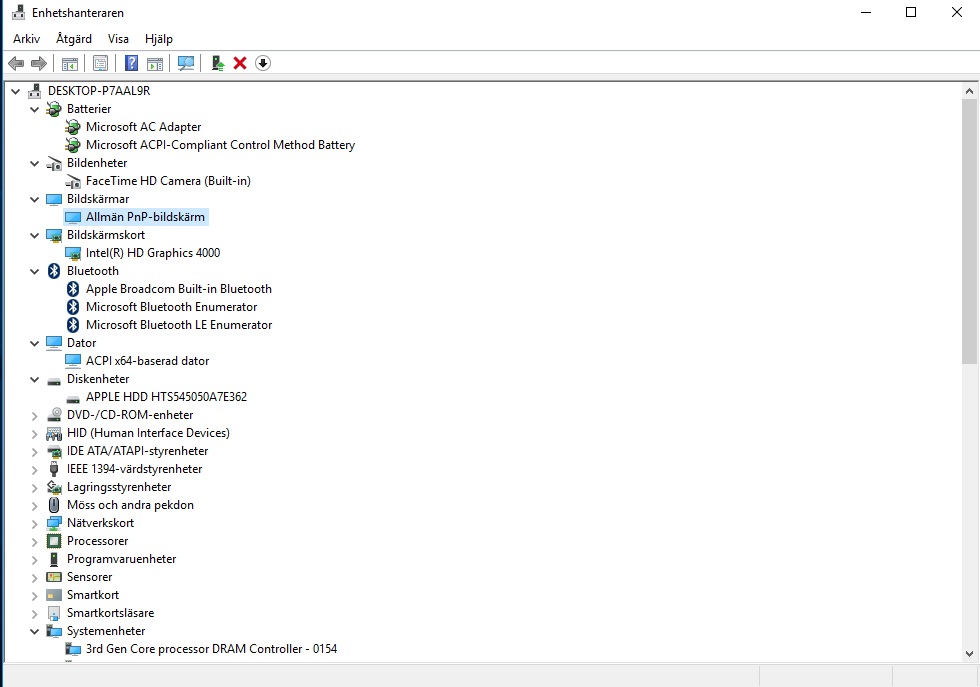Toggle the action pane toolbar icon
Image resolution: width=980 pixels, height=687 pixels.
pos(154,63)
